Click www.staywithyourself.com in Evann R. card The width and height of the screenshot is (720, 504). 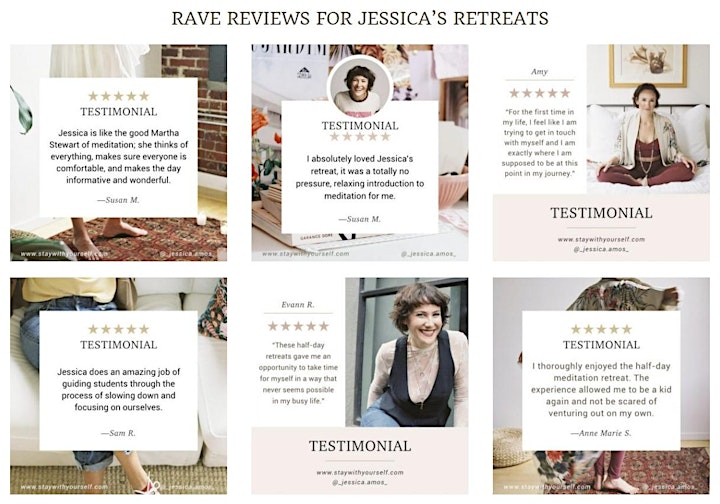(360, 472)
